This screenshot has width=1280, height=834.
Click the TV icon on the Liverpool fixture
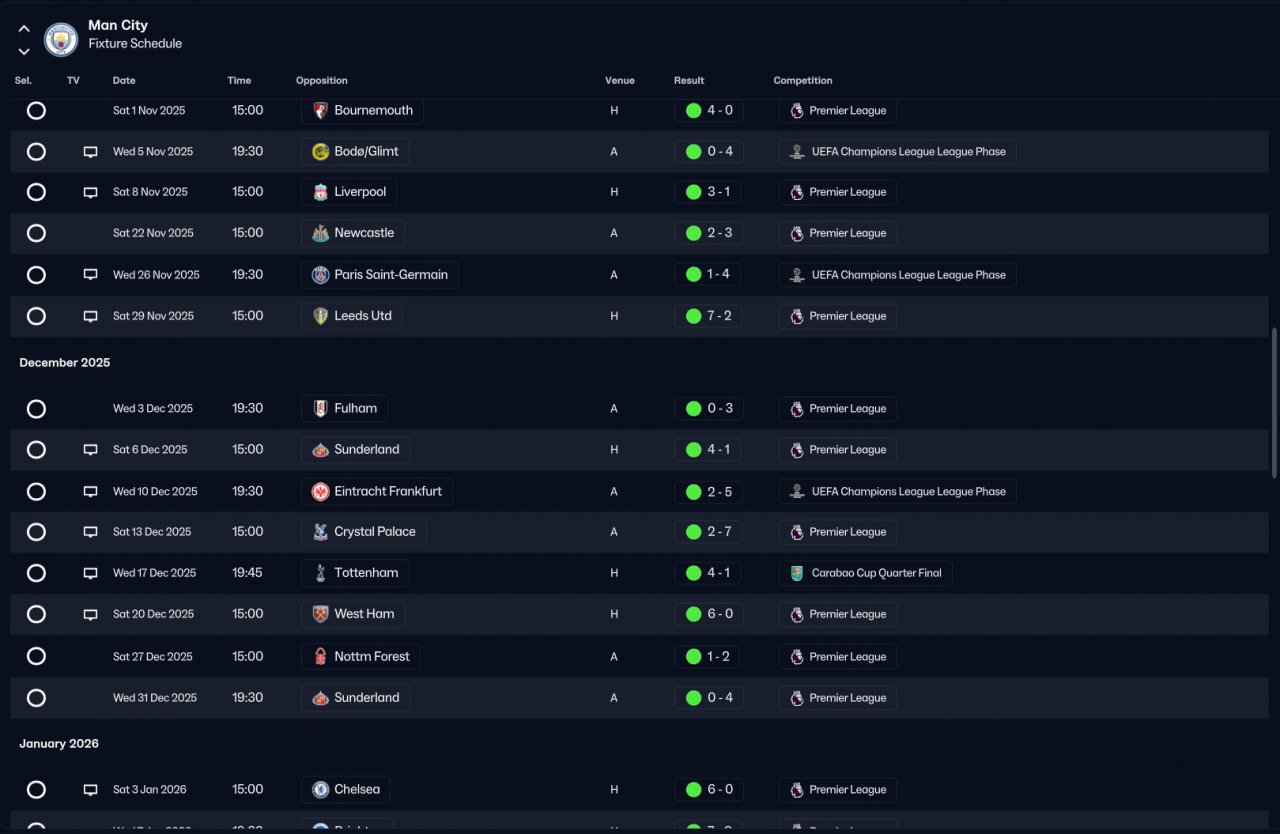point(91,192)
